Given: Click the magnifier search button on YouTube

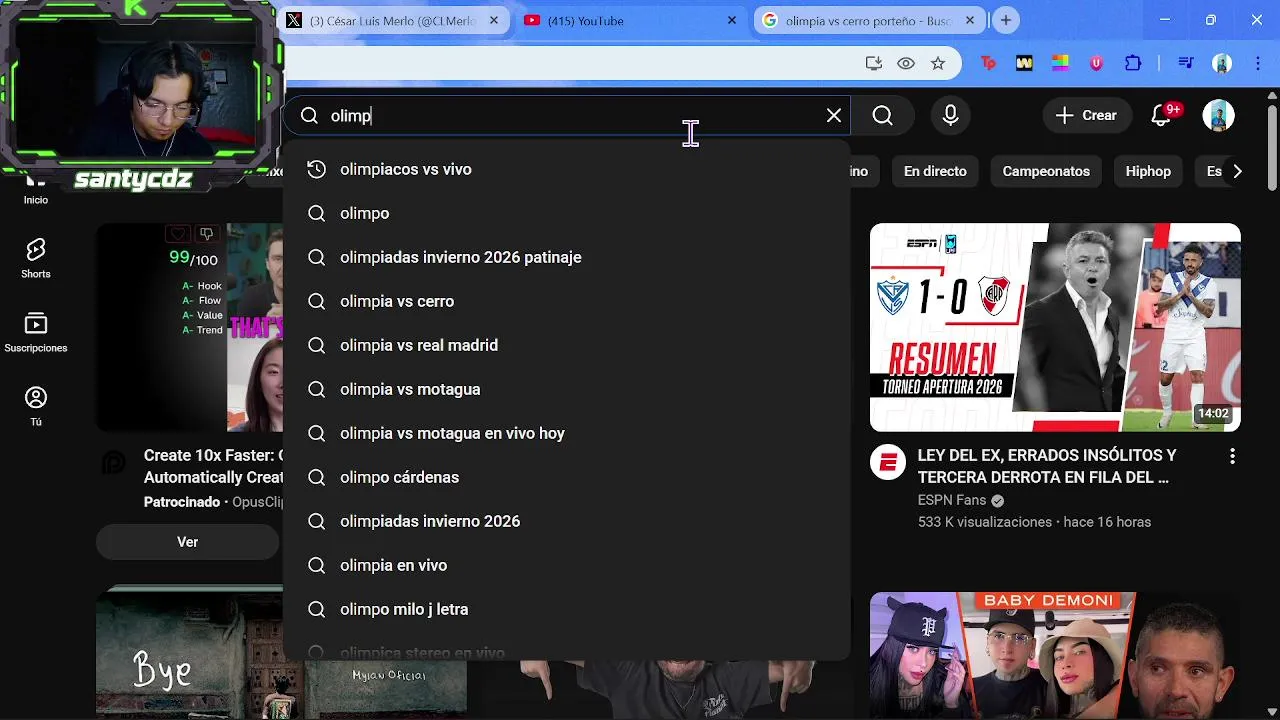Looking at the screenshot, I should click(882, 116).
